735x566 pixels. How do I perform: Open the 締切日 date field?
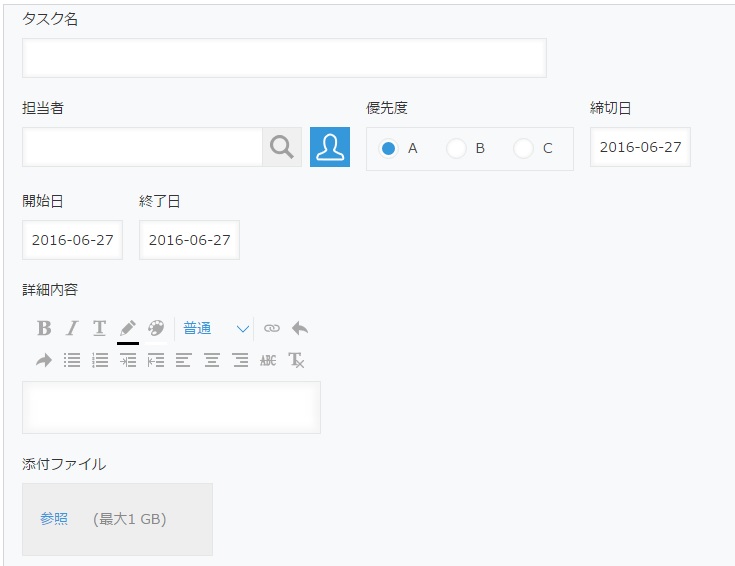[640, 147]
